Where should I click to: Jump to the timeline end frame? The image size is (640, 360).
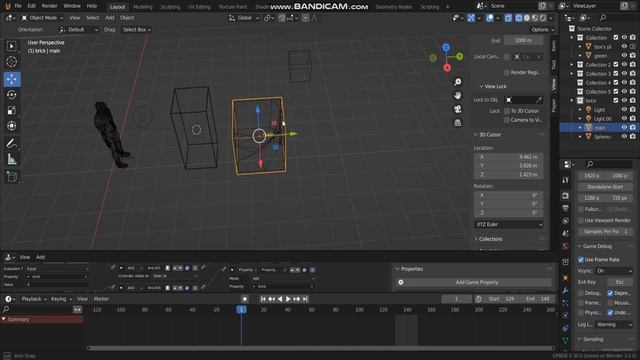(305, 299)
